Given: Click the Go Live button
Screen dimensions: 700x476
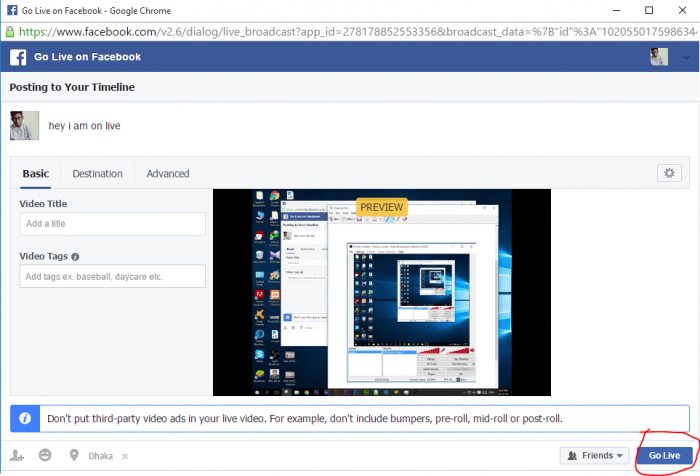Looking at the screenshot, I should coord(664,455).
